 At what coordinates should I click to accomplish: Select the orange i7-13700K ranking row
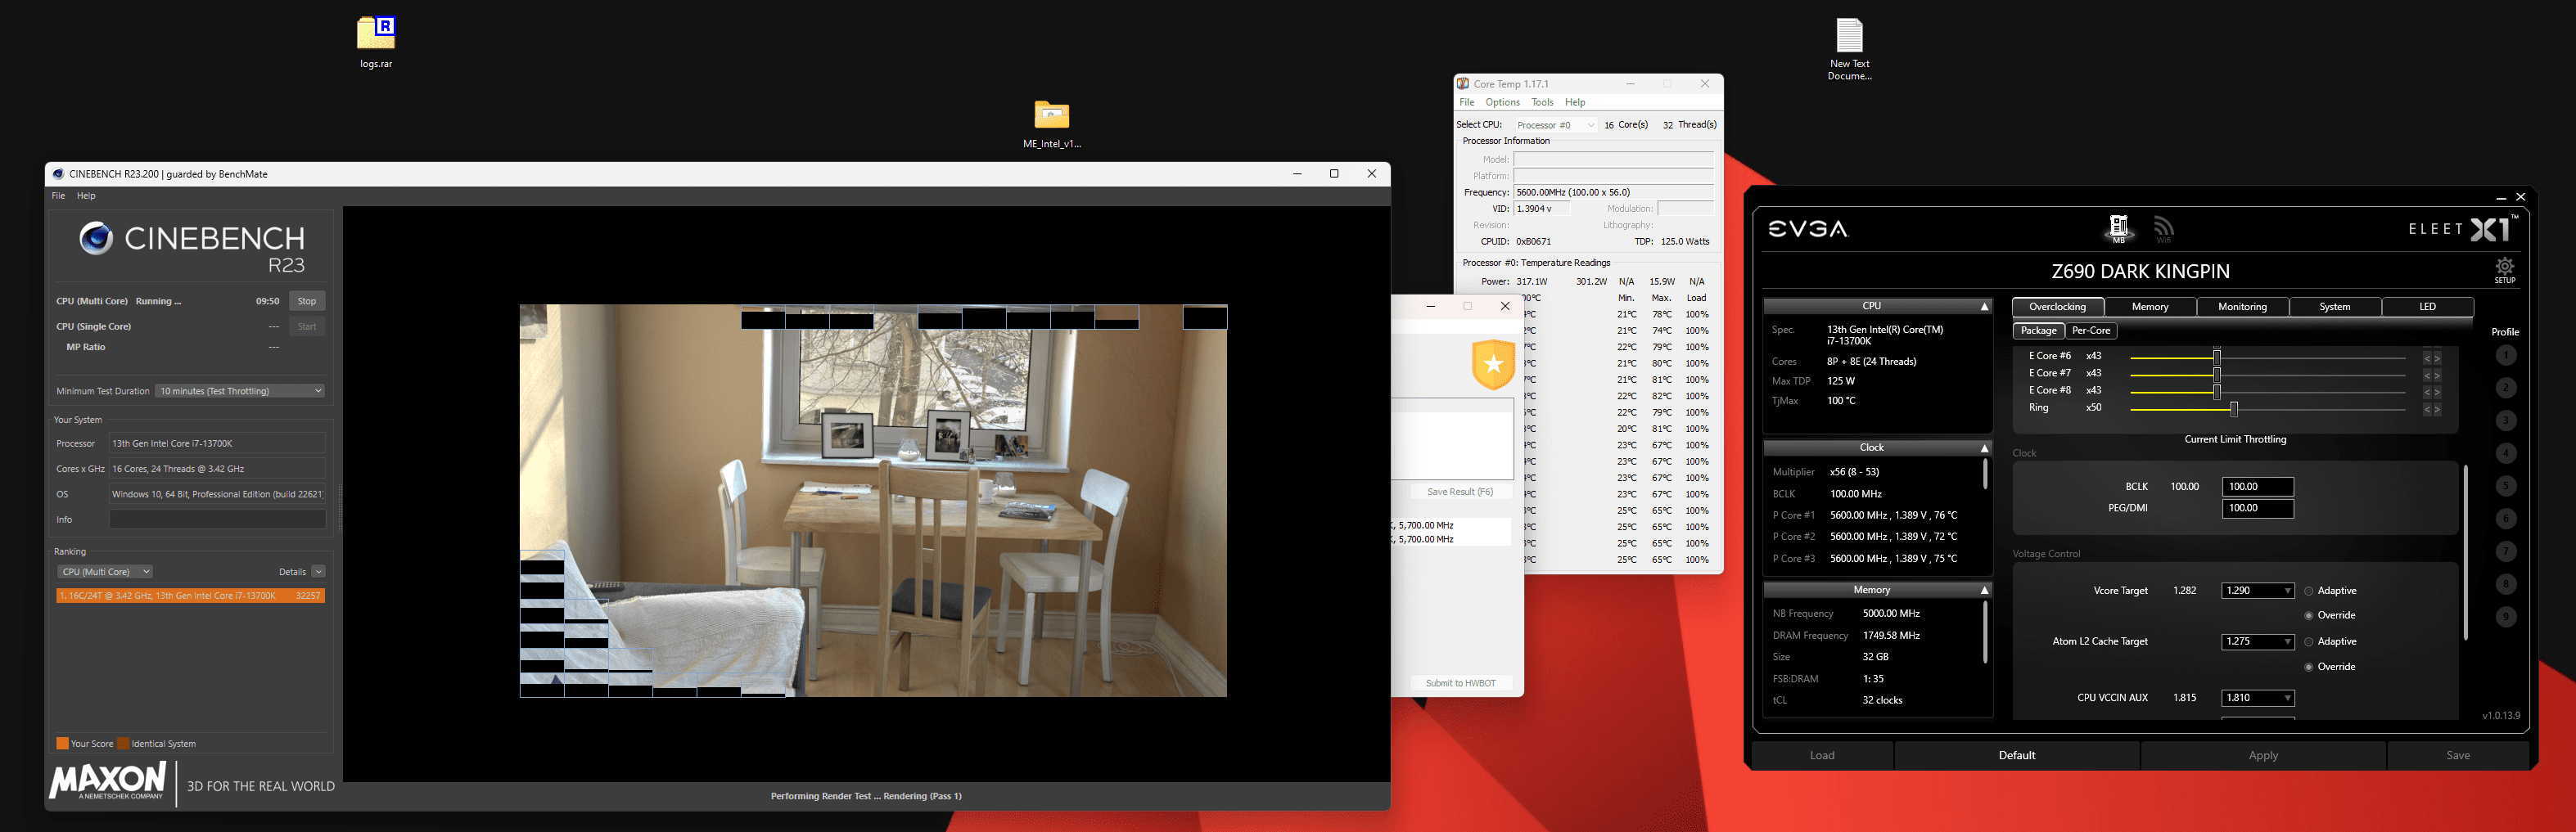pyautogui.click(x=190, y=596)
